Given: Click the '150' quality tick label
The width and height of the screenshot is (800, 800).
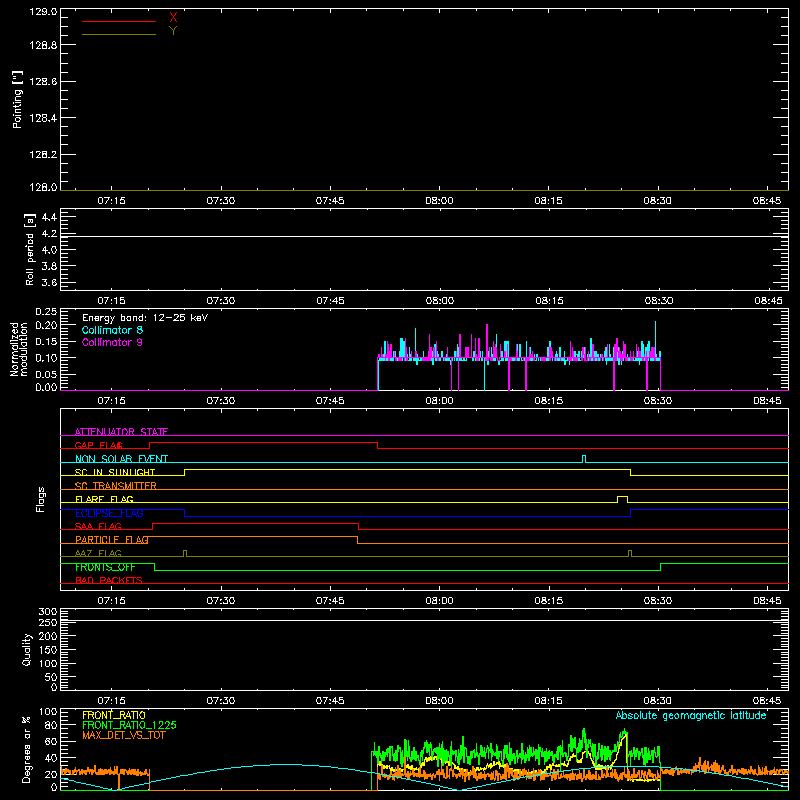Looking at the screenshot, I should point(47,650).
